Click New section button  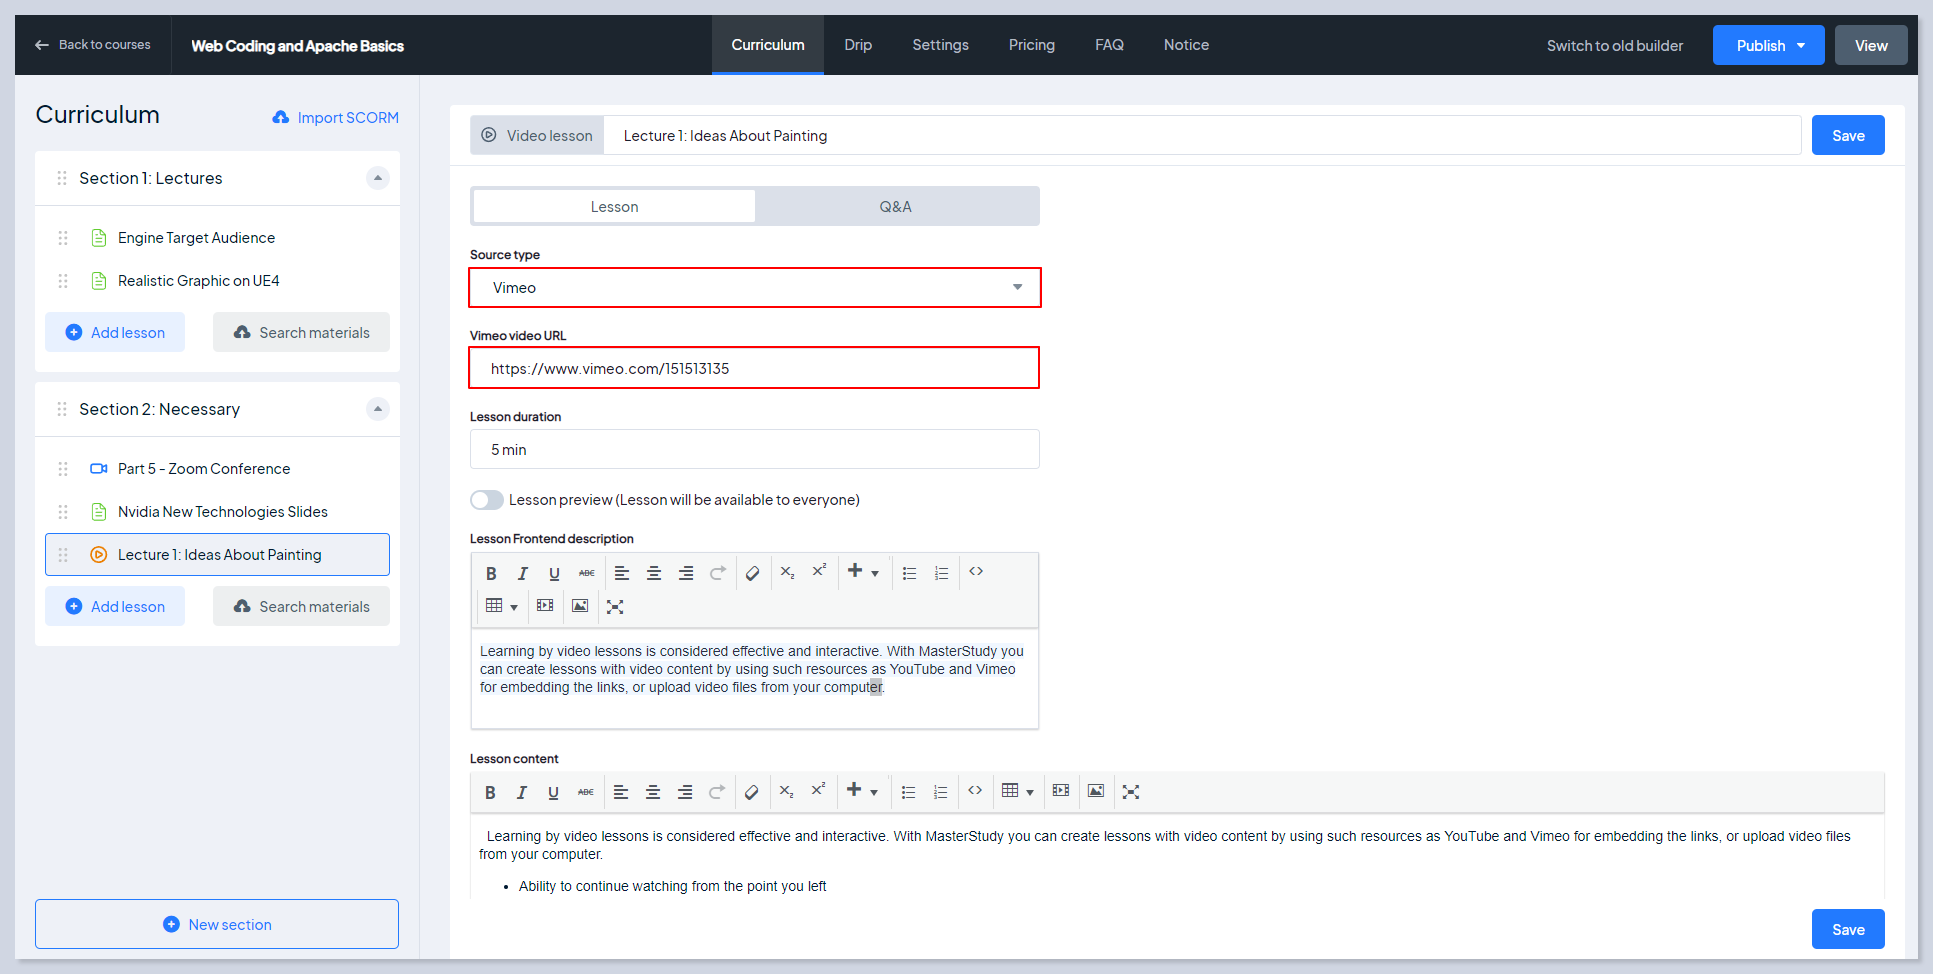pos(217,924)
